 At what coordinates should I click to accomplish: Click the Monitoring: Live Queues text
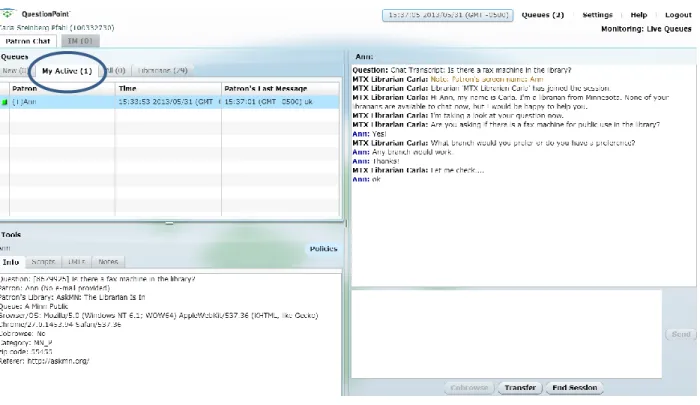point(646,29)
